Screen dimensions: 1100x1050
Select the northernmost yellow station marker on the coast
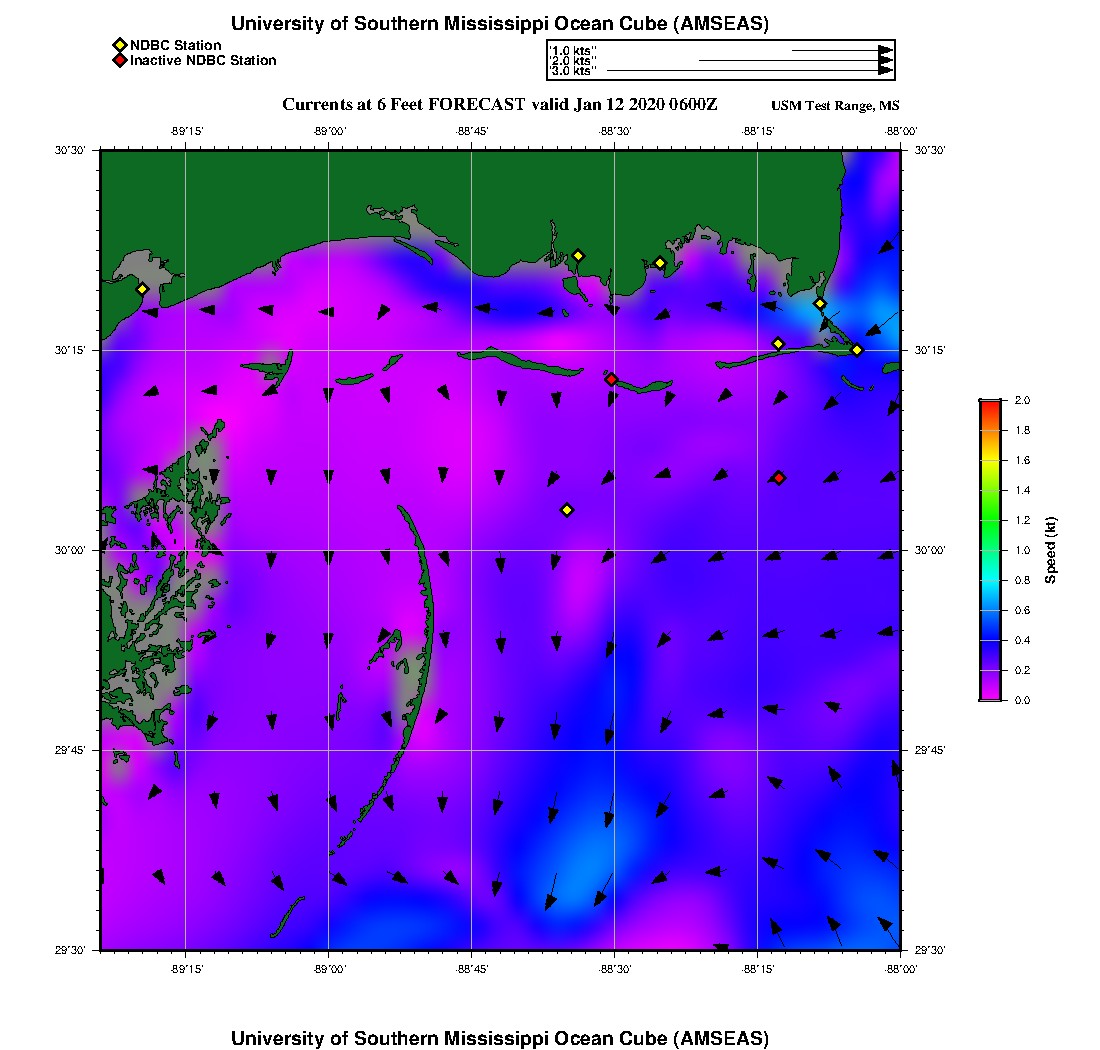[578, 255]
